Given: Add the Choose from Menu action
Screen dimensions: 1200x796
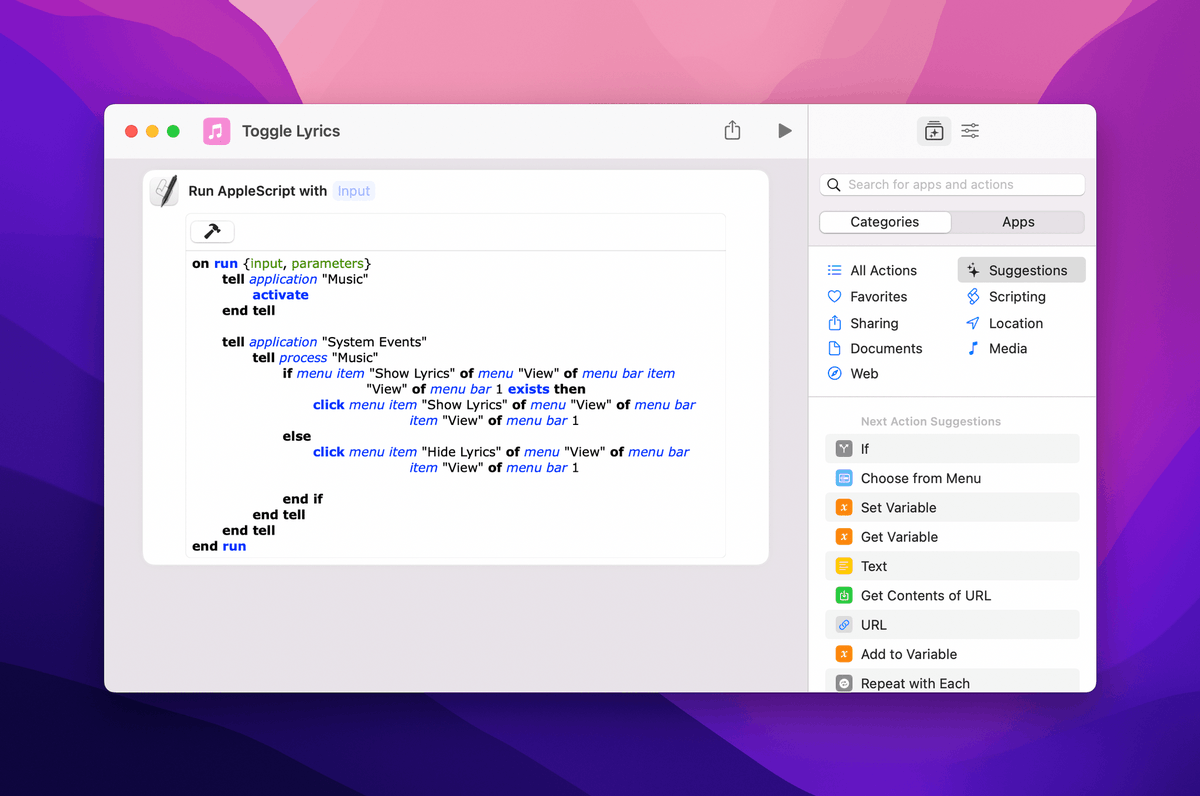Looking at the screenshot, I should [952, 478].
